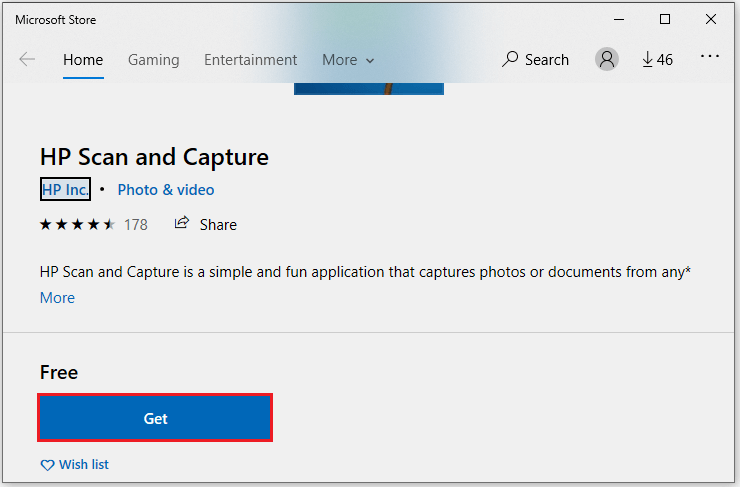The height and width of the screenshot is (487, 740).
Task: Open Search in the Store
Action: click(x=535, y=59)
